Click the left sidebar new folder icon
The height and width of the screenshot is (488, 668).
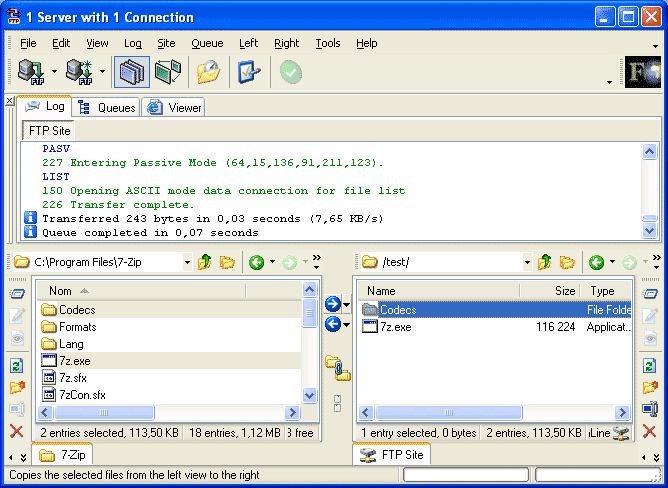click(x=17, y=387)
